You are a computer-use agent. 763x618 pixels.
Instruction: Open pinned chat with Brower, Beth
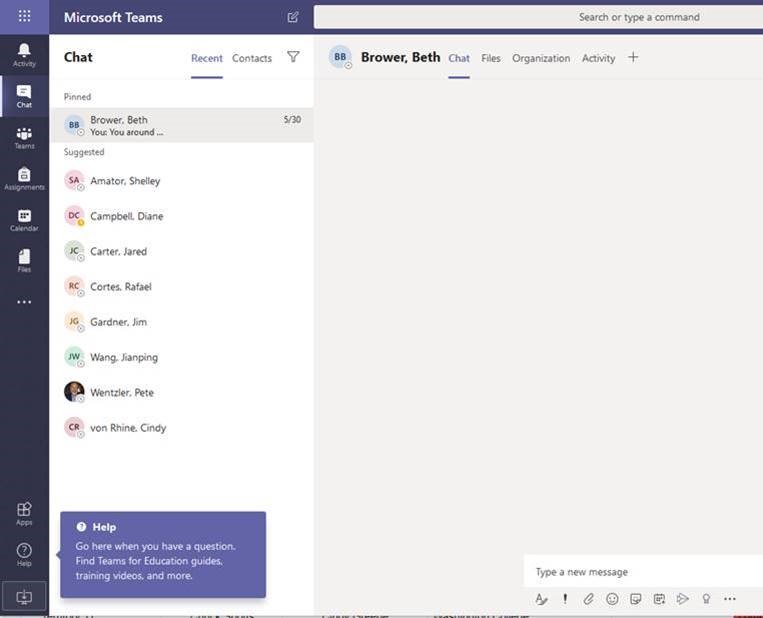coord(182,125)
